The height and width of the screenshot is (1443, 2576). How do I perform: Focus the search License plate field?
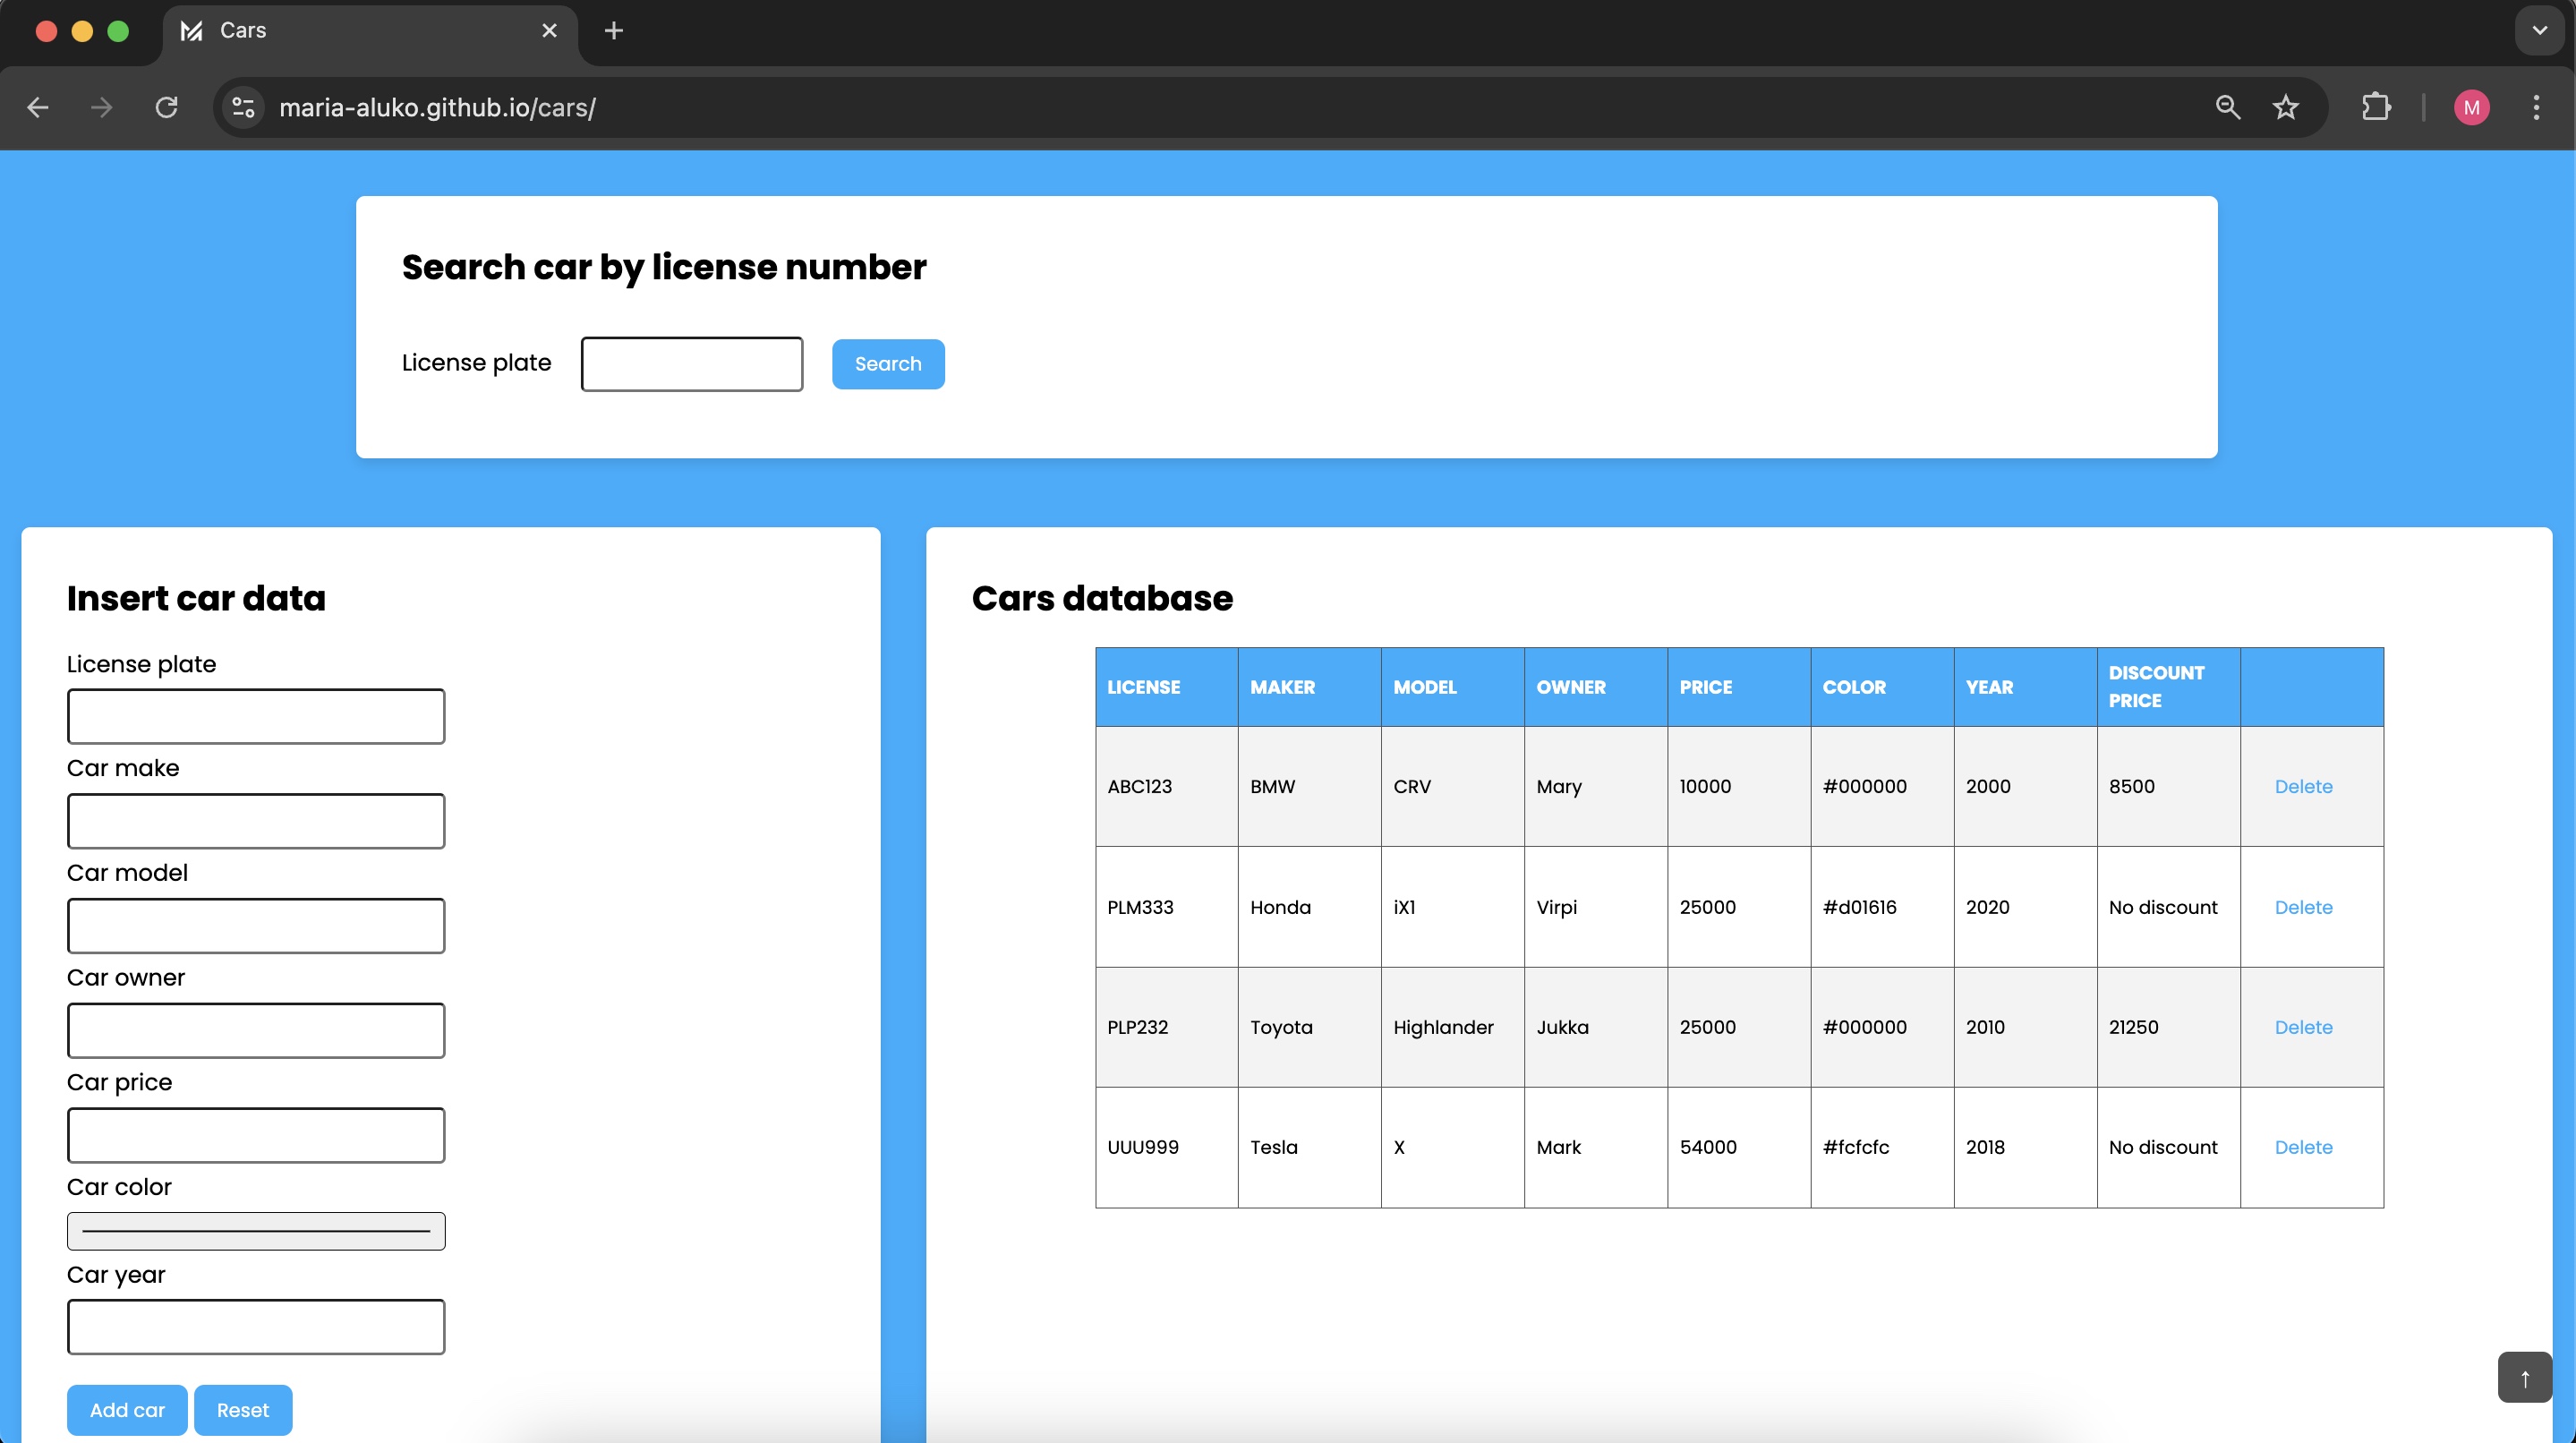coord(691,364)
